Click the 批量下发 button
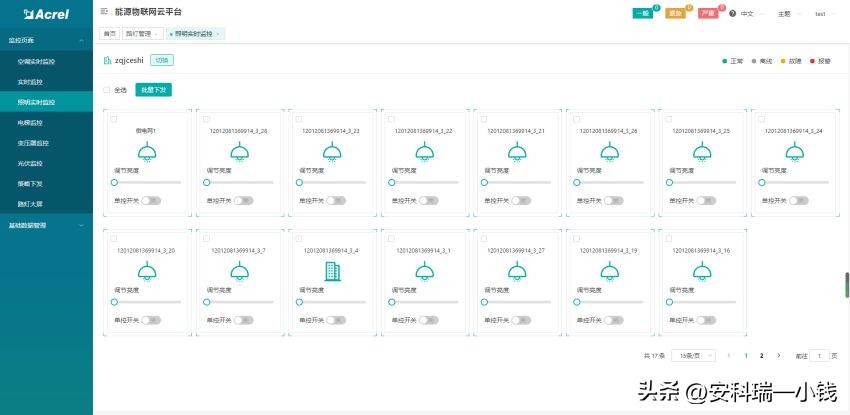 tap(154, 90)
